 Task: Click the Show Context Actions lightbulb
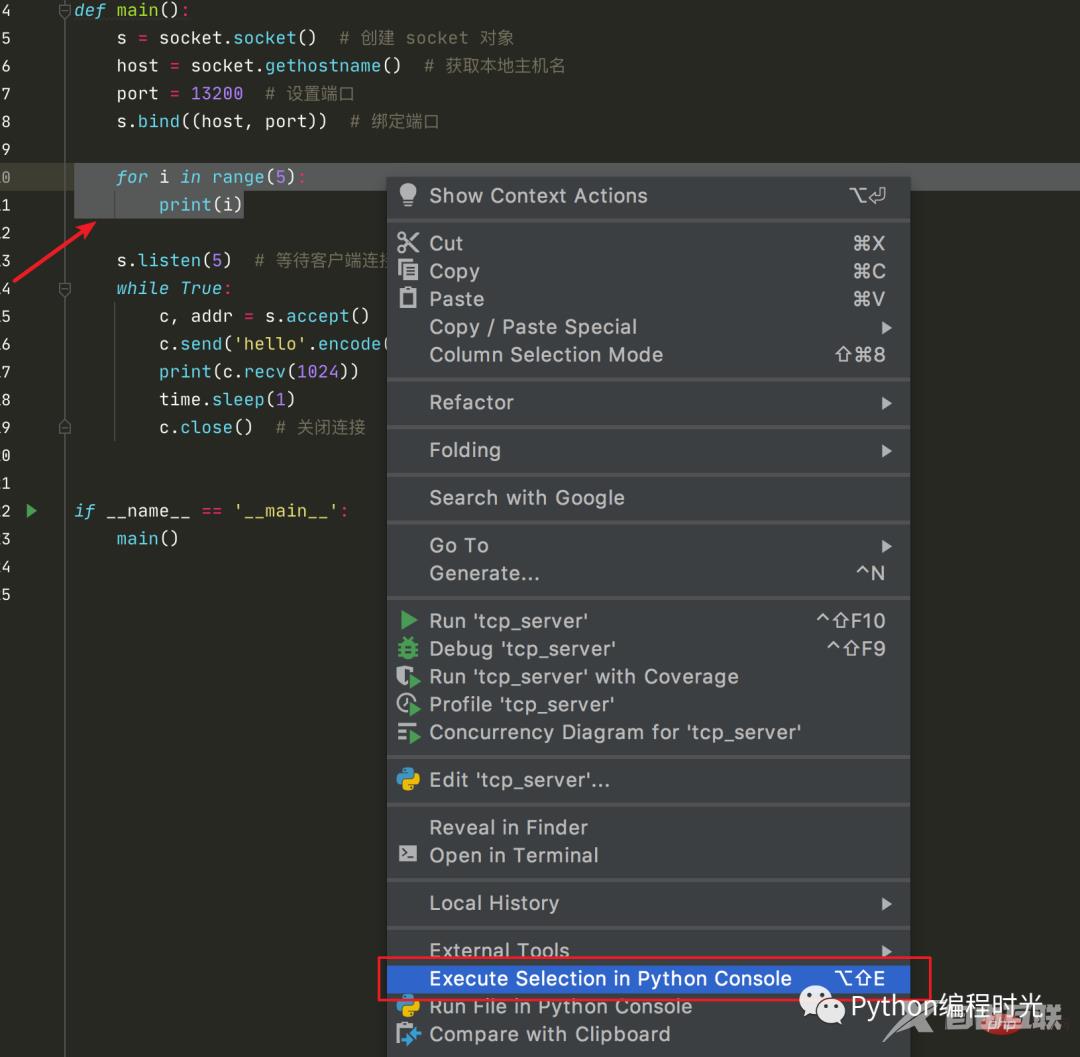(x=409, y=197)
